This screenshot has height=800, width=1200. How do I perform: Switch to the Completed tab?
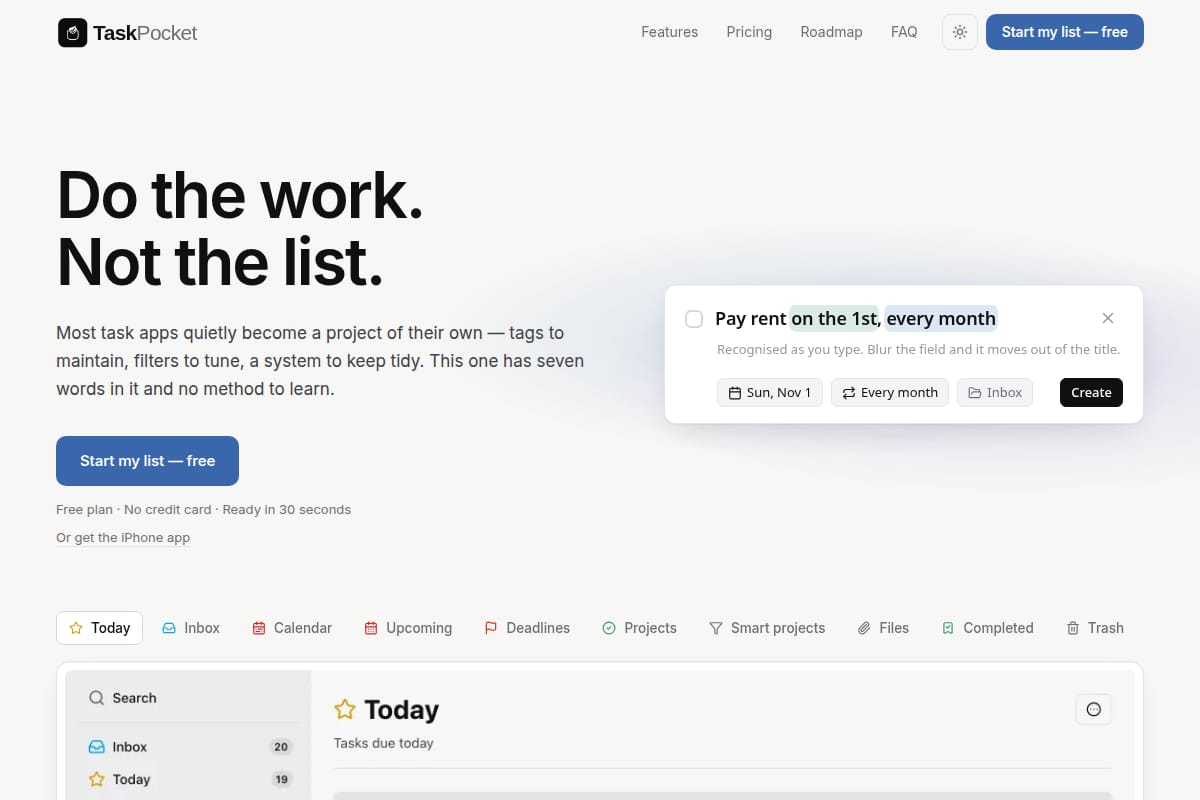(987, 628)
